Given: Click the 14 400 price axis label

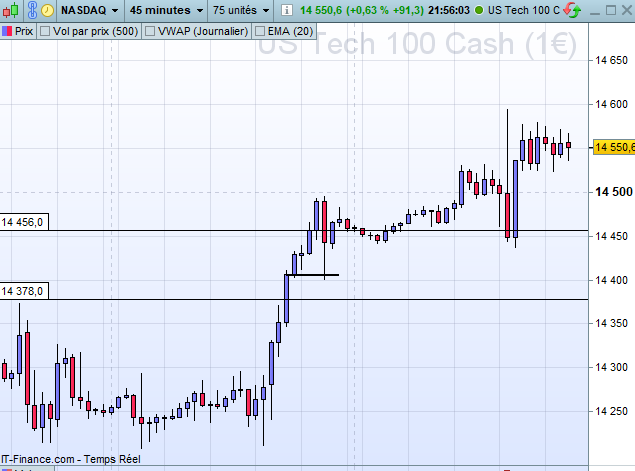Looking at the screenshot, I should (x=611, y=280).
